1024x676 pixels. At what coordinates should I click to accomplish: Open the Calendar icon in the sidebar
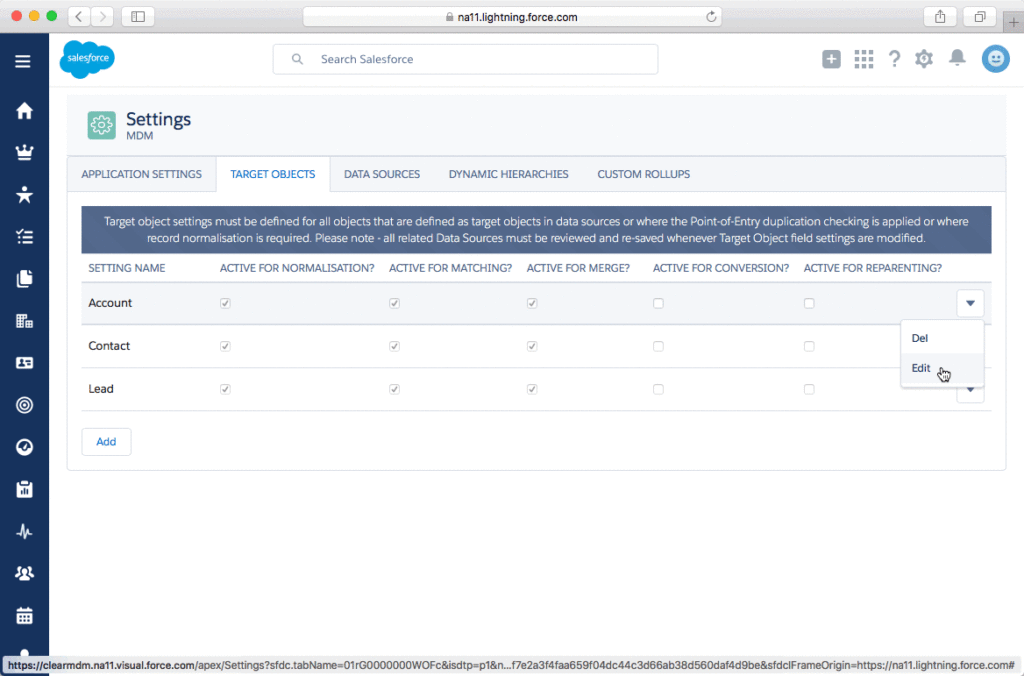23,615
